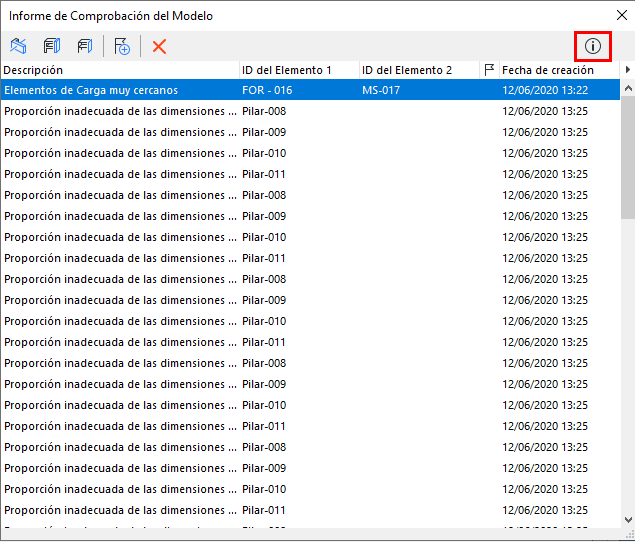Sort by Fecha de creación header

559,70
